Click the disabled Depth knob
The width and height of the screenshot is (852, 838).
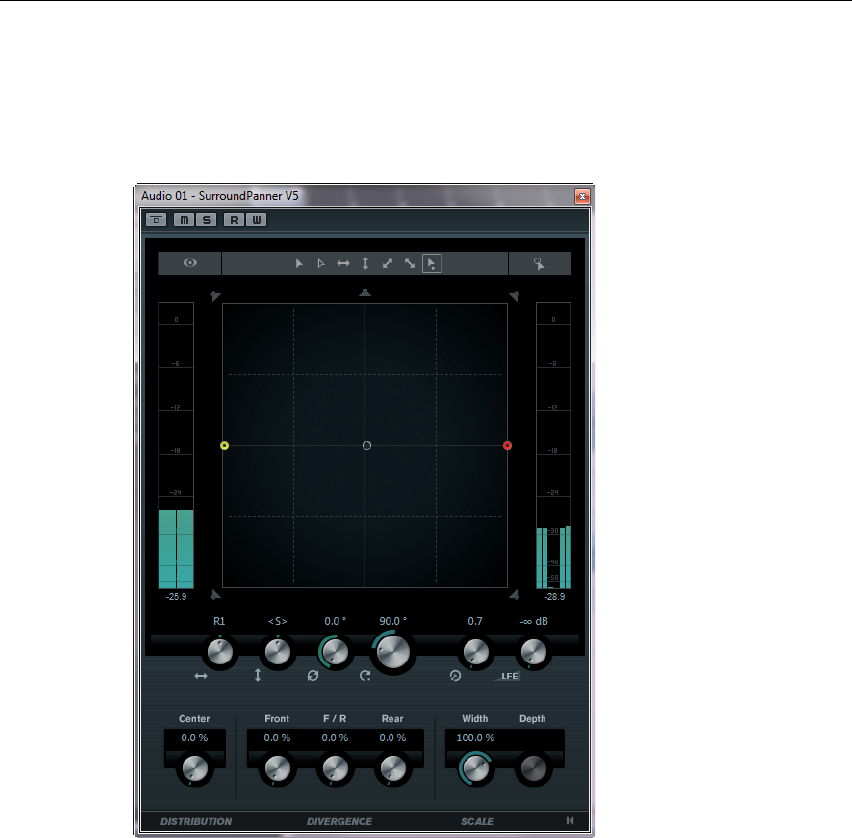[533, 768]
